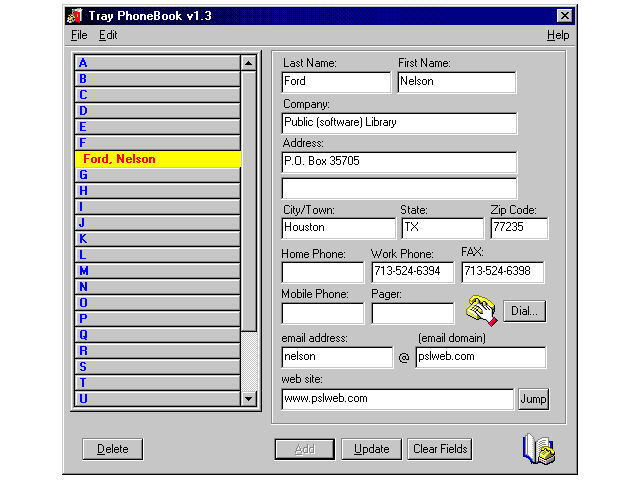640x480 pixels.
Task: Expand the letter G section
Action: click(x=157, y=175)
